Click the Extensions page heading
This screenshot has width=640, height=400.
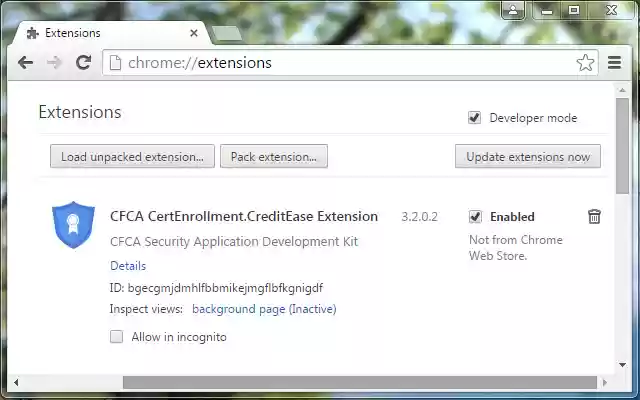tap(80, 112)
